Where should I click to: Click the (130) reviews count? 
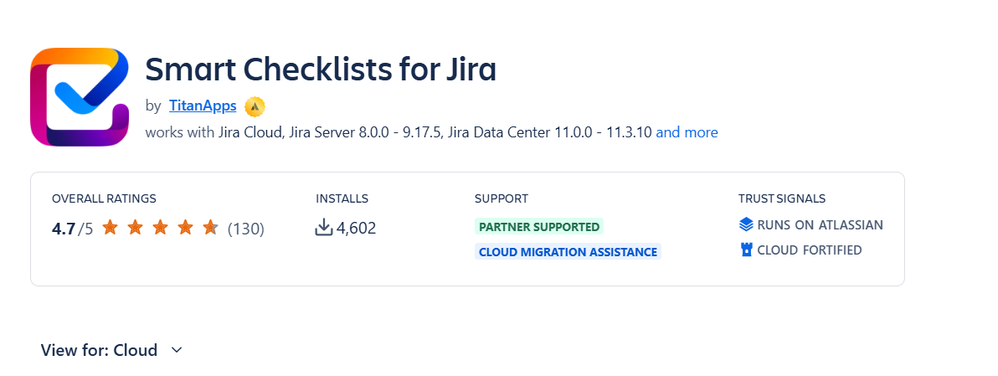click(x=246, y=228)
